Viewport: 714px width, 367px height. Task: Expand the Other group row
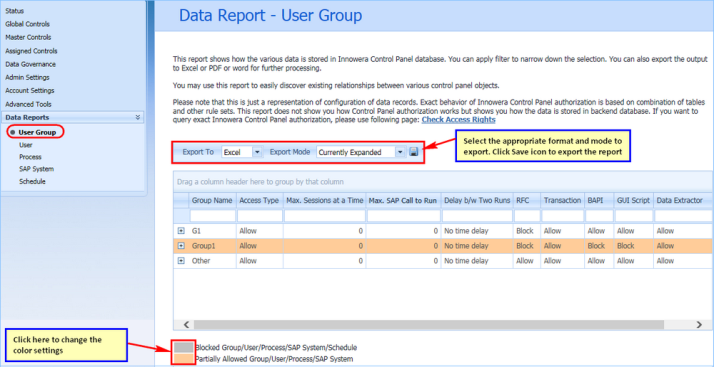(181, 261)
